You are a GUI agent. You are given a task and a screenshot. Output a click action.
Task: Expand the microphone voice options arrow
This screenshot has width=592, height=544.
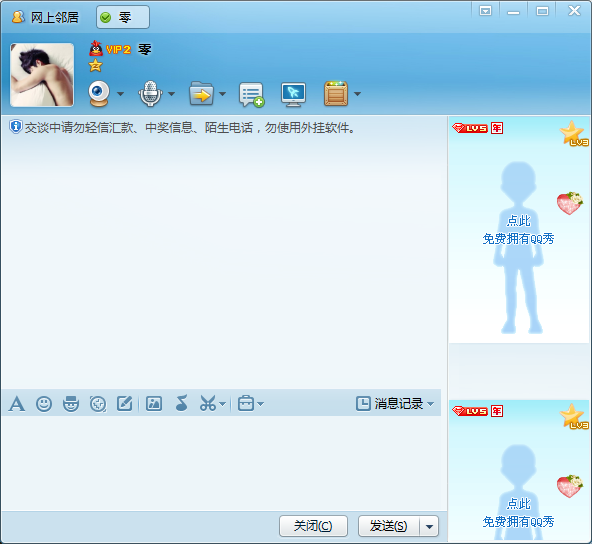[x=171, y=94]
